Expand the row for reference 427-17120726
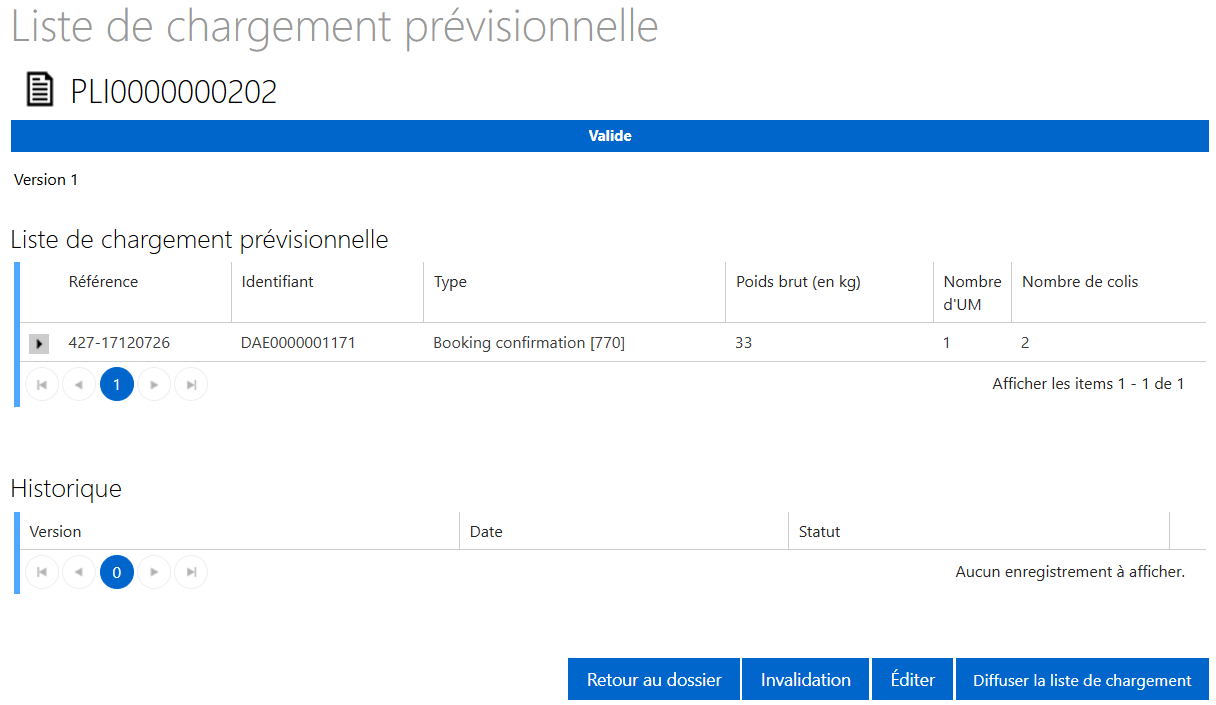The width and height of the screenshot is (1216, 705). (x=38, y=343)
